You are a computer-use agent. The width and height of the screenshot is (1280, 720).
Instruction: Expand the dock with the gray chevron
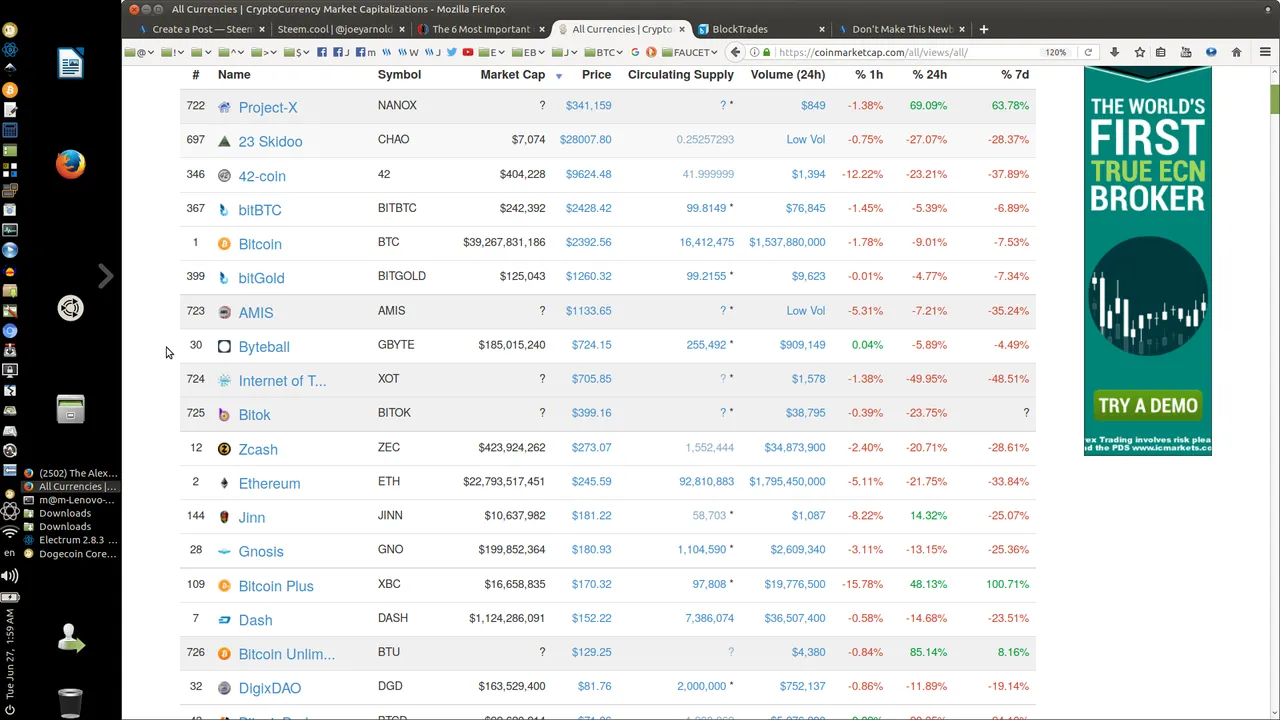coord(105,276)
